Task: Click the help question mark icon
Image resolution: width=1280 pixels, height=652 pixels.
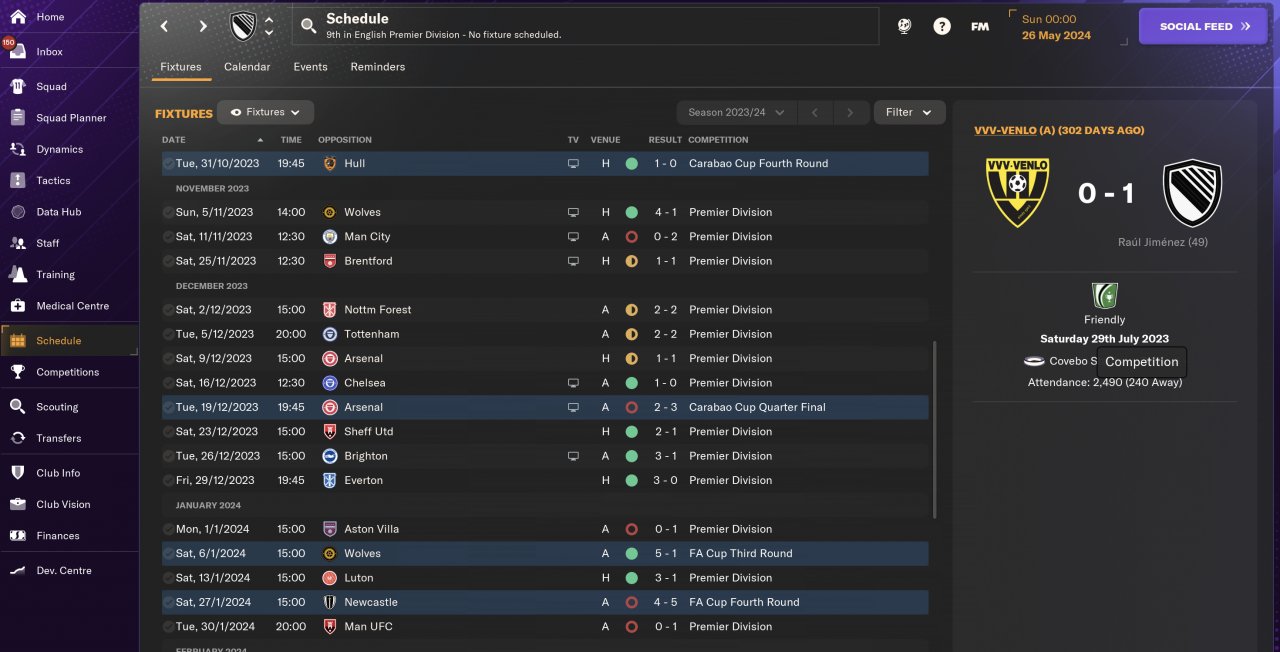Action: 942,27
